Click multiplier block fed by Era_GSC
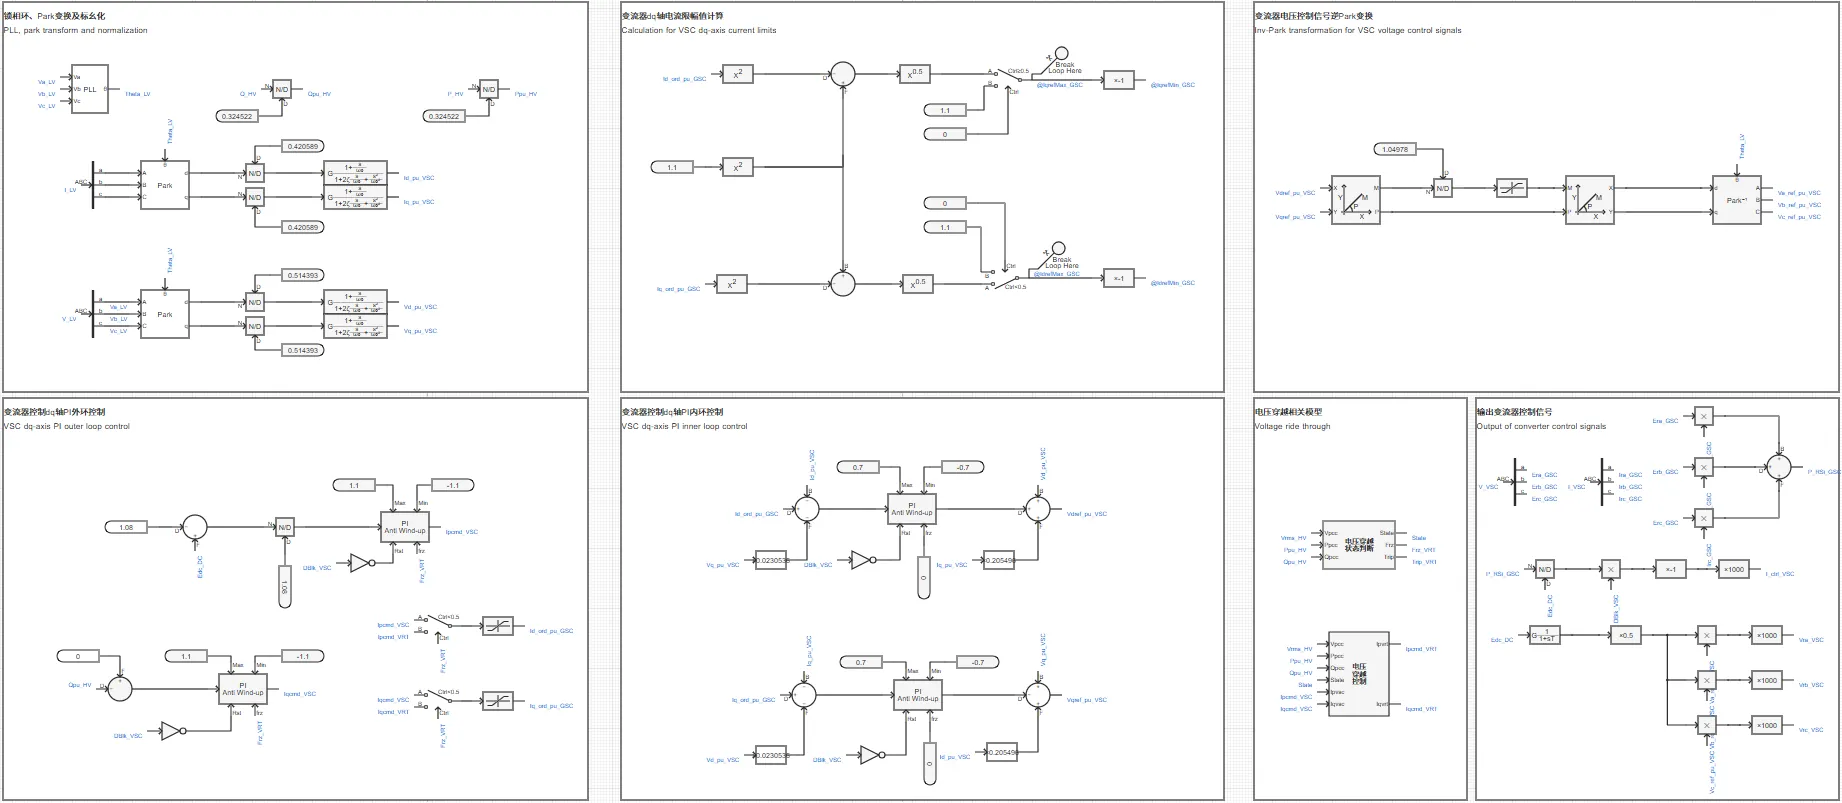 point(1705,416)
